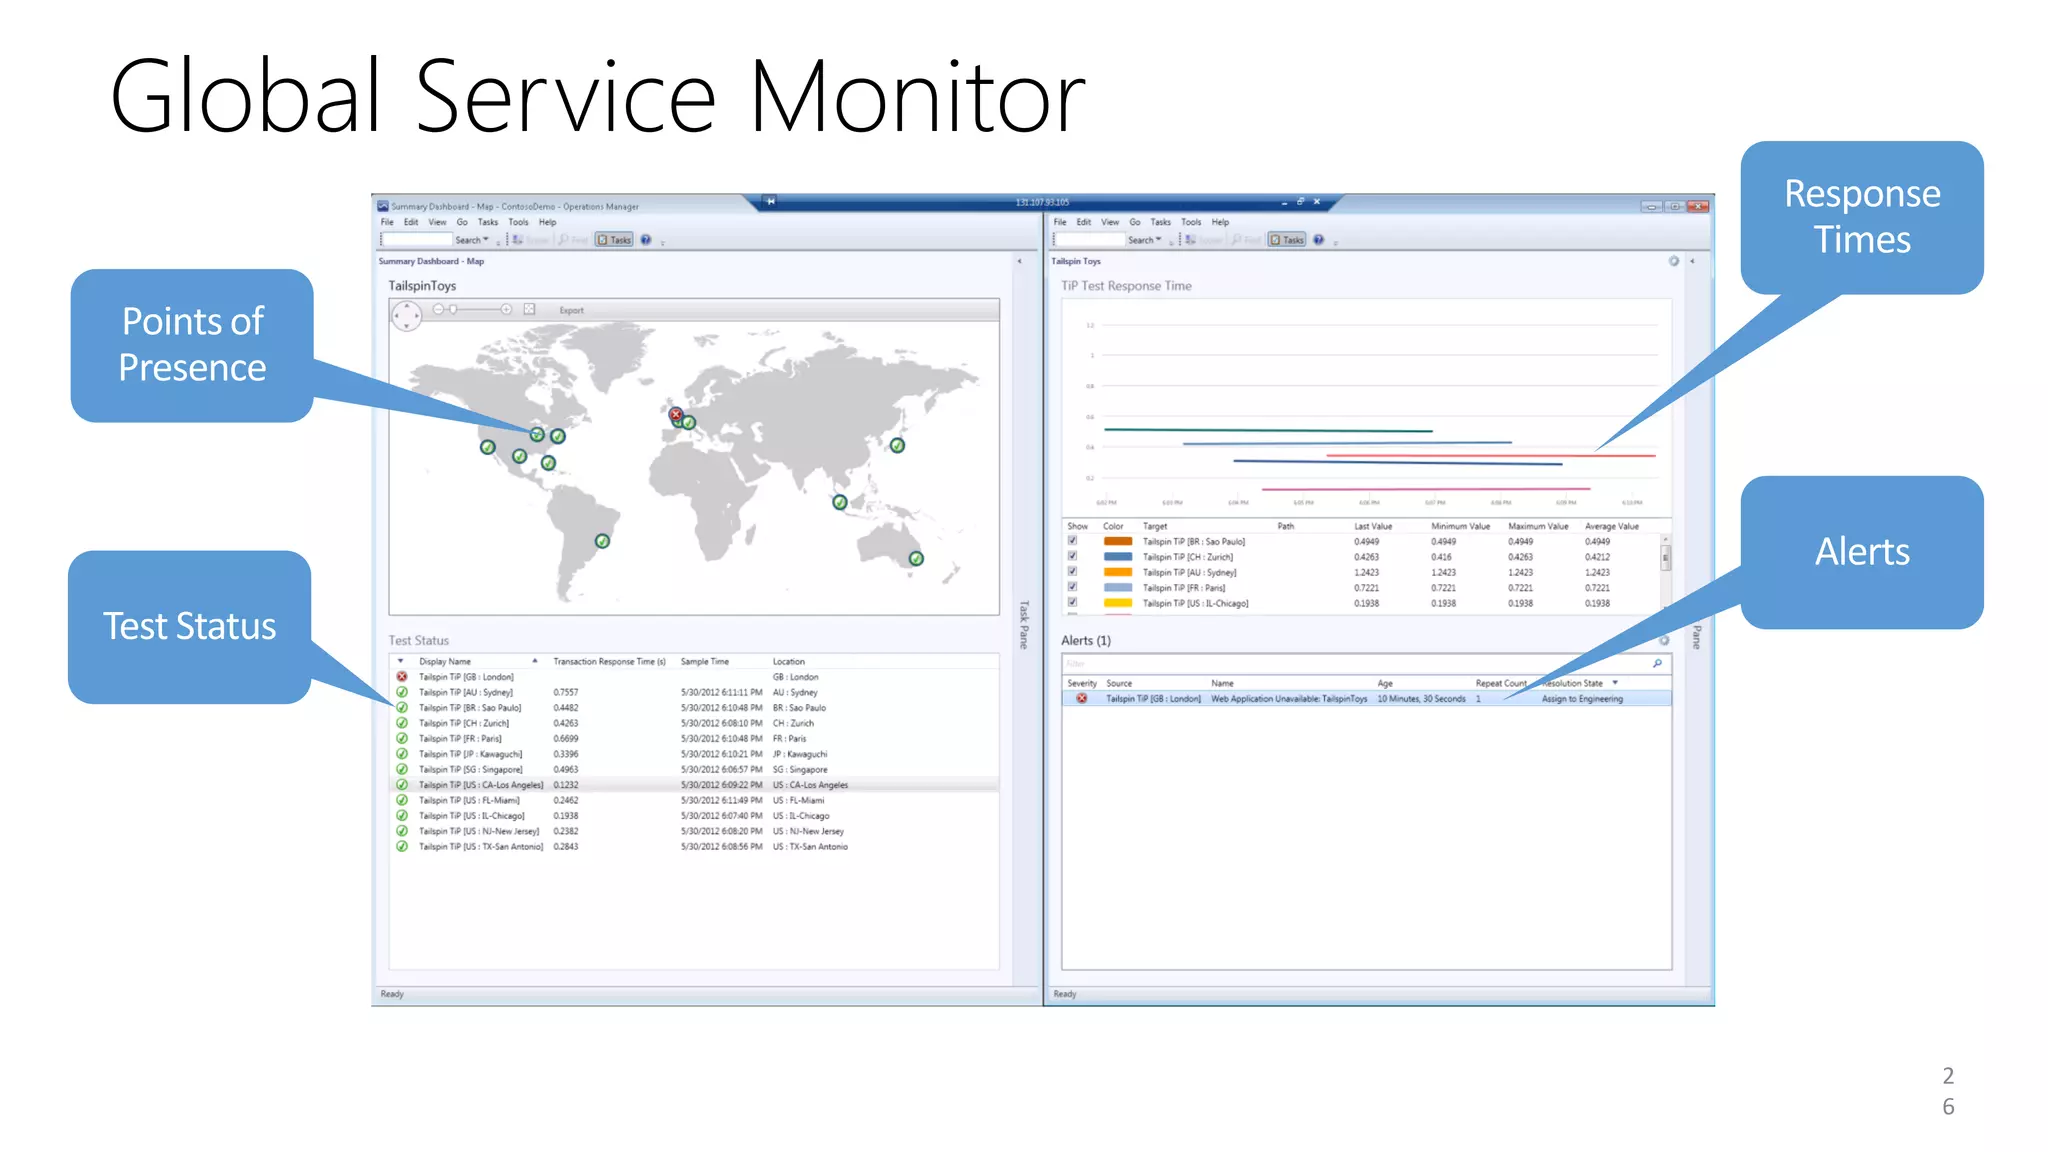
Task: Select the London Web Application Unavailable alert row
Action: tap(1366, 699)
